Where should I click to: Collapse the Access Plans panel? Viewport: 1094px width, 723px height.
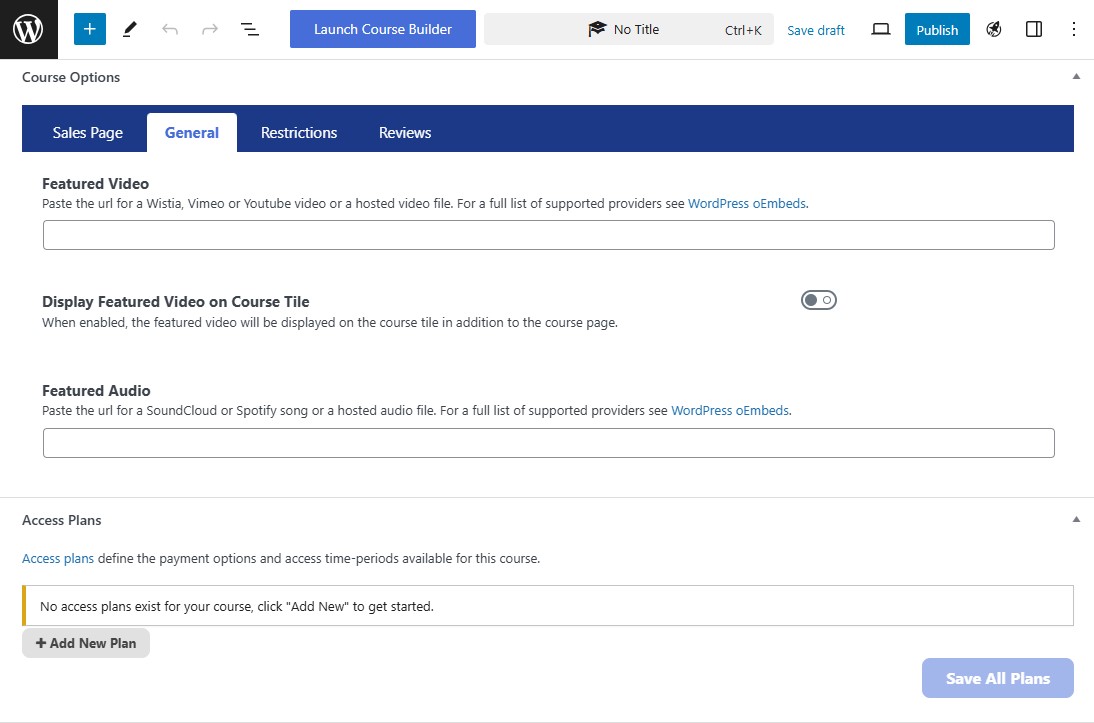tap(1076, 520)
